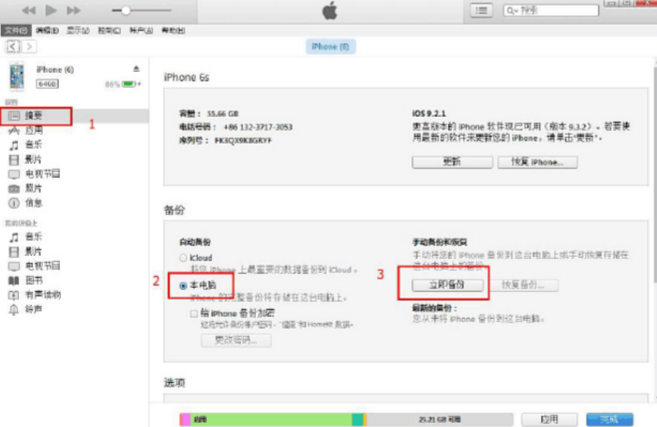Screen dimensions: 657x427
Task: Click the Play button in playback controls
Action: click(52, 10)
